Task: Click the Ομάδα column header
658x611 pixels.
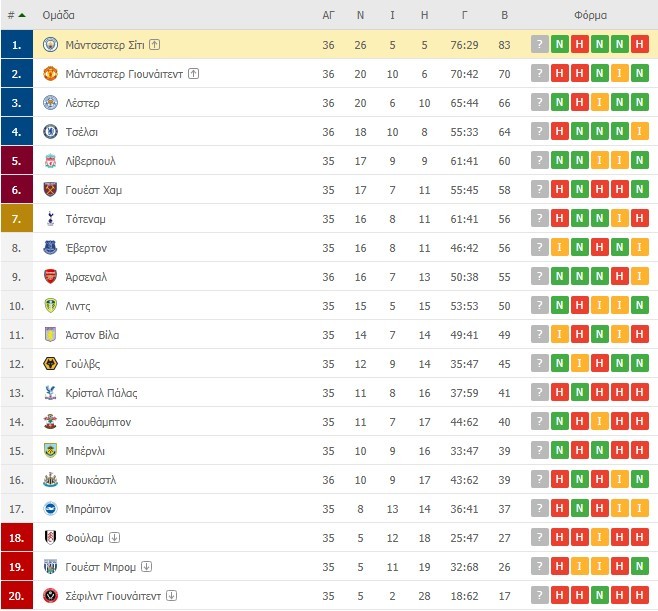Action: click(x=59, y=15)
